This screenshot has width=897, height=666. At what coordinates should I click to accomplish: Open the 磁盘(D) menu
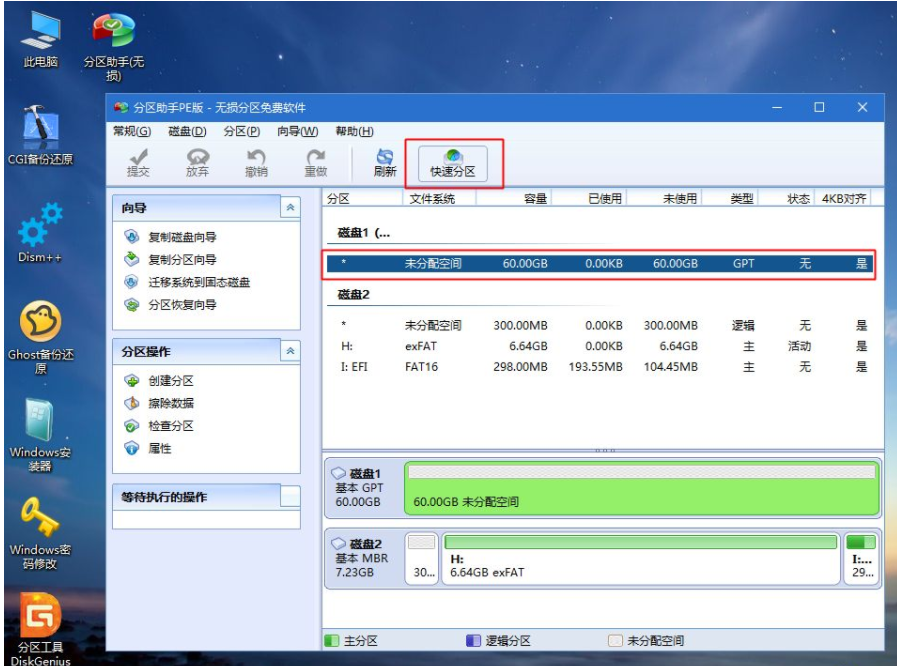click(x=187, y=131)
